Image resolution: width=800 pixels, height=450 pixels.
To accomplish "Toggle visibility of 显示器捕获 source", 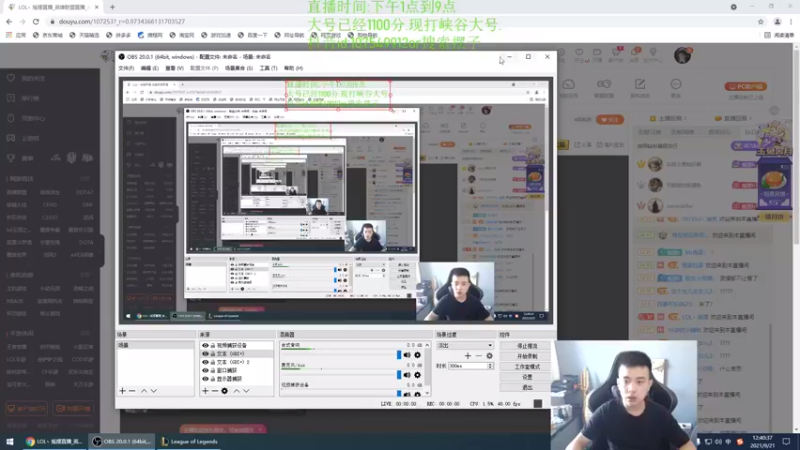I will click(205, 379).
